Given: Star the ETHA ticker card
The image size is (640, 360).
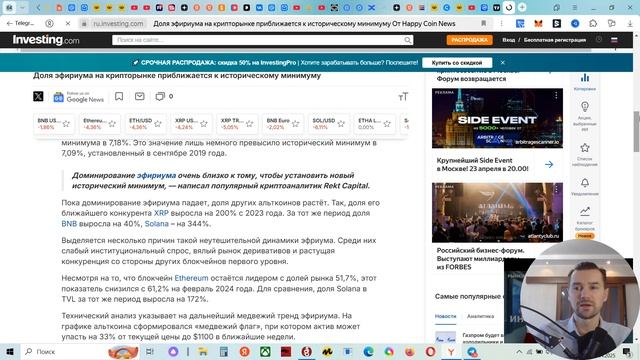Looking at the screenshot, I should (387, 124).
